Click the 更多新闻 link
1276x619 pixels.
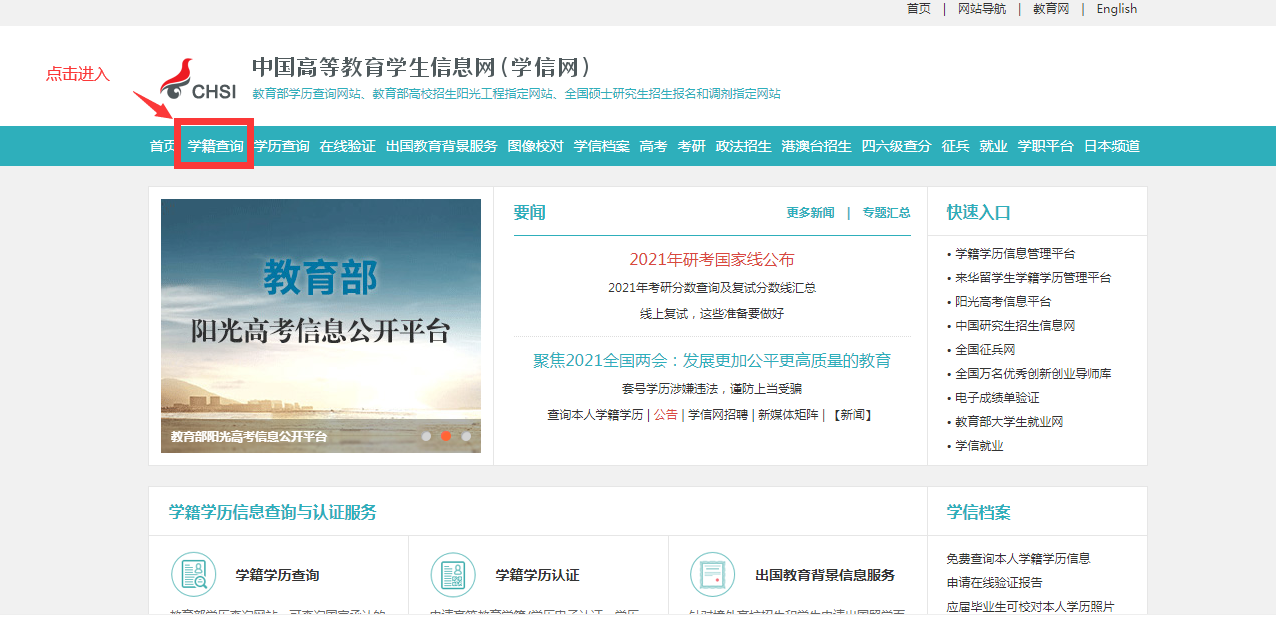pos(810,213)
